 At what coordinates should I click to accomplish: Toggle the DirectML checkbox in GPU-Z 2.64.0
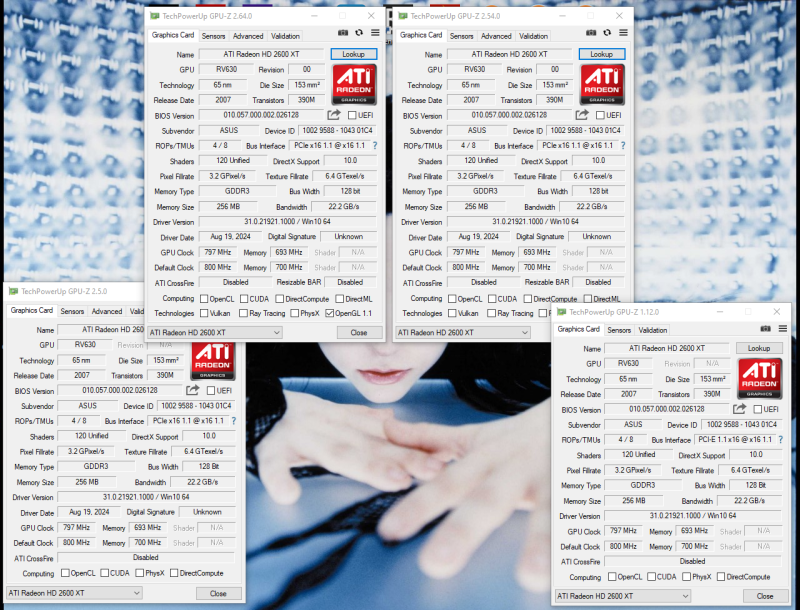(x=340, y=299)
